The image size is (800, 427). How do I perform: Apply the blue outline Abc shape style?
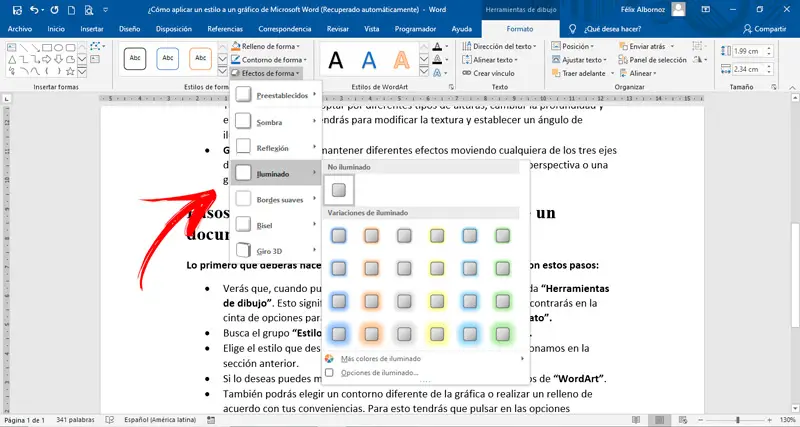coord(168,59)
